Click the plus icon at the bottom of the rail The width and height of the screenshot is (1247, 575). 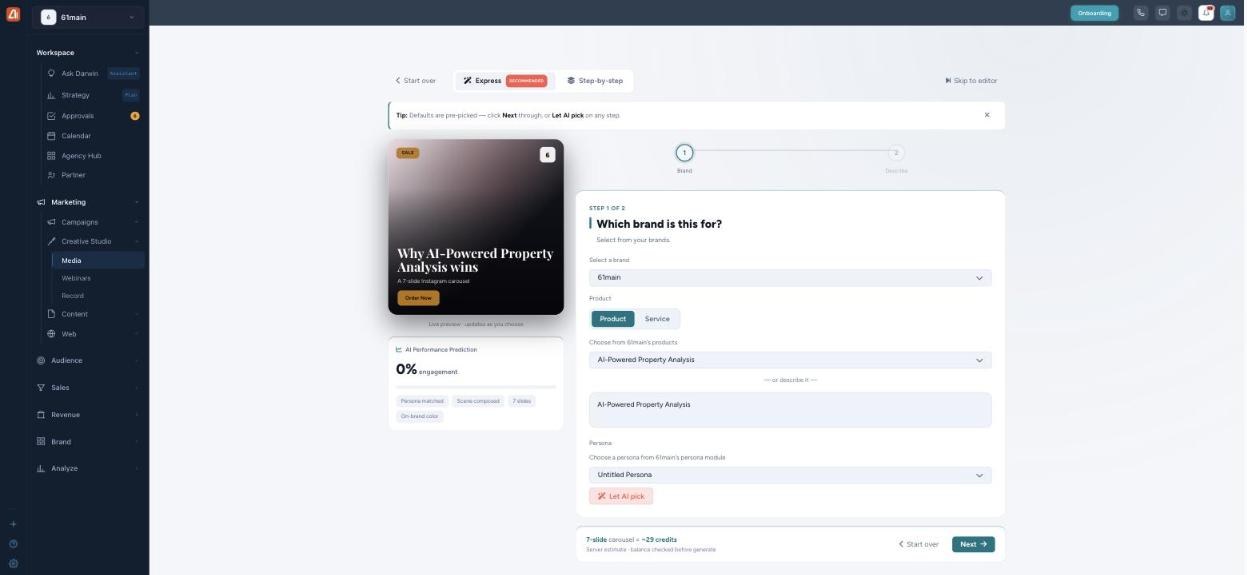point(13,524)
